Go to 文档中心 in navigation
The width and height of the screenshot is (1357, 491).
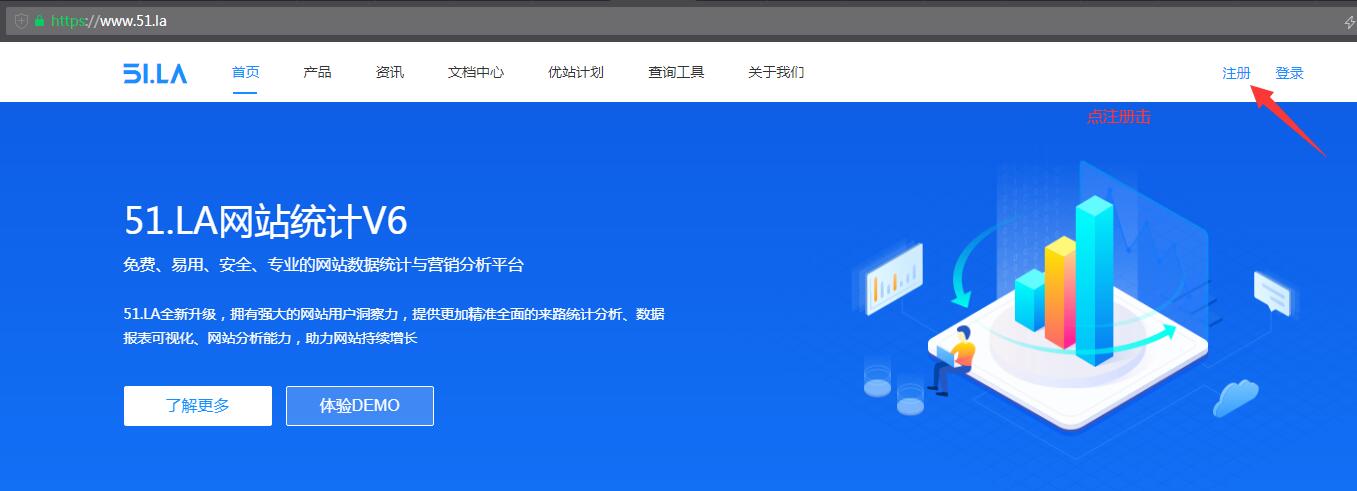pos(476,72)
